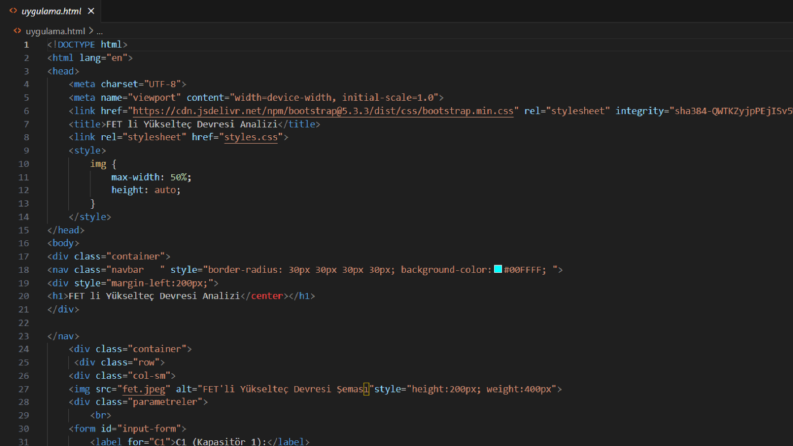Click the closing style tag
The height and width of the screenshot is (446, 793).
90,217
